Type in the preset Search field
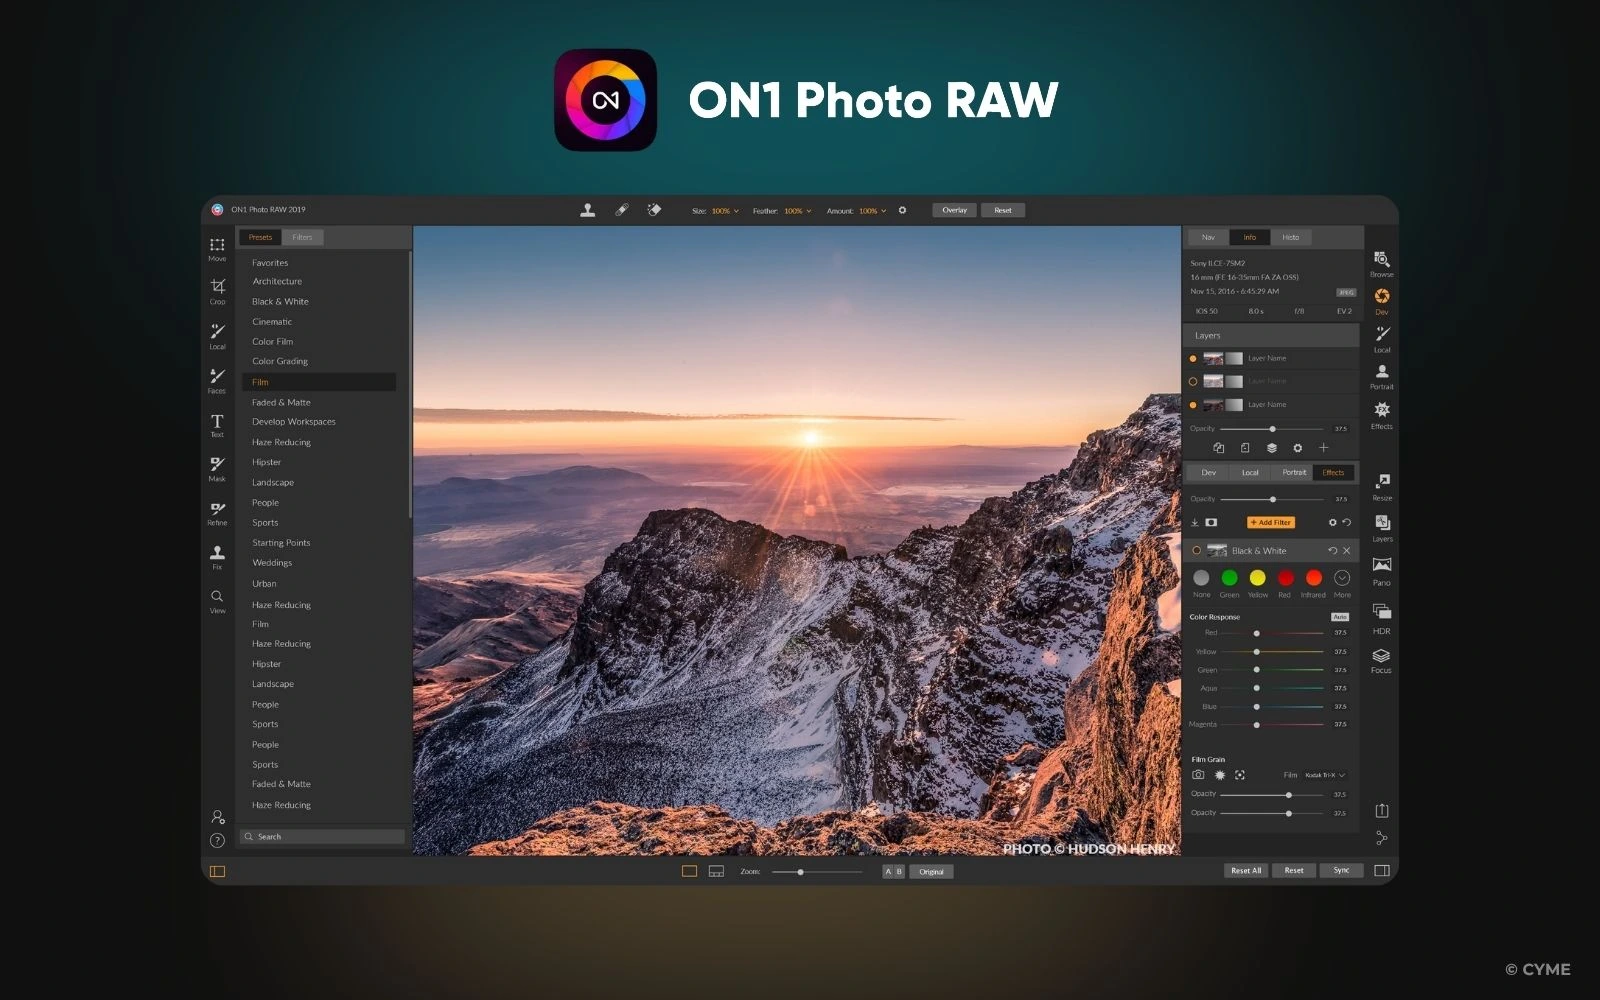Image resolution: width=1600 pixels, height=1000 pixels. coord(320,836)
